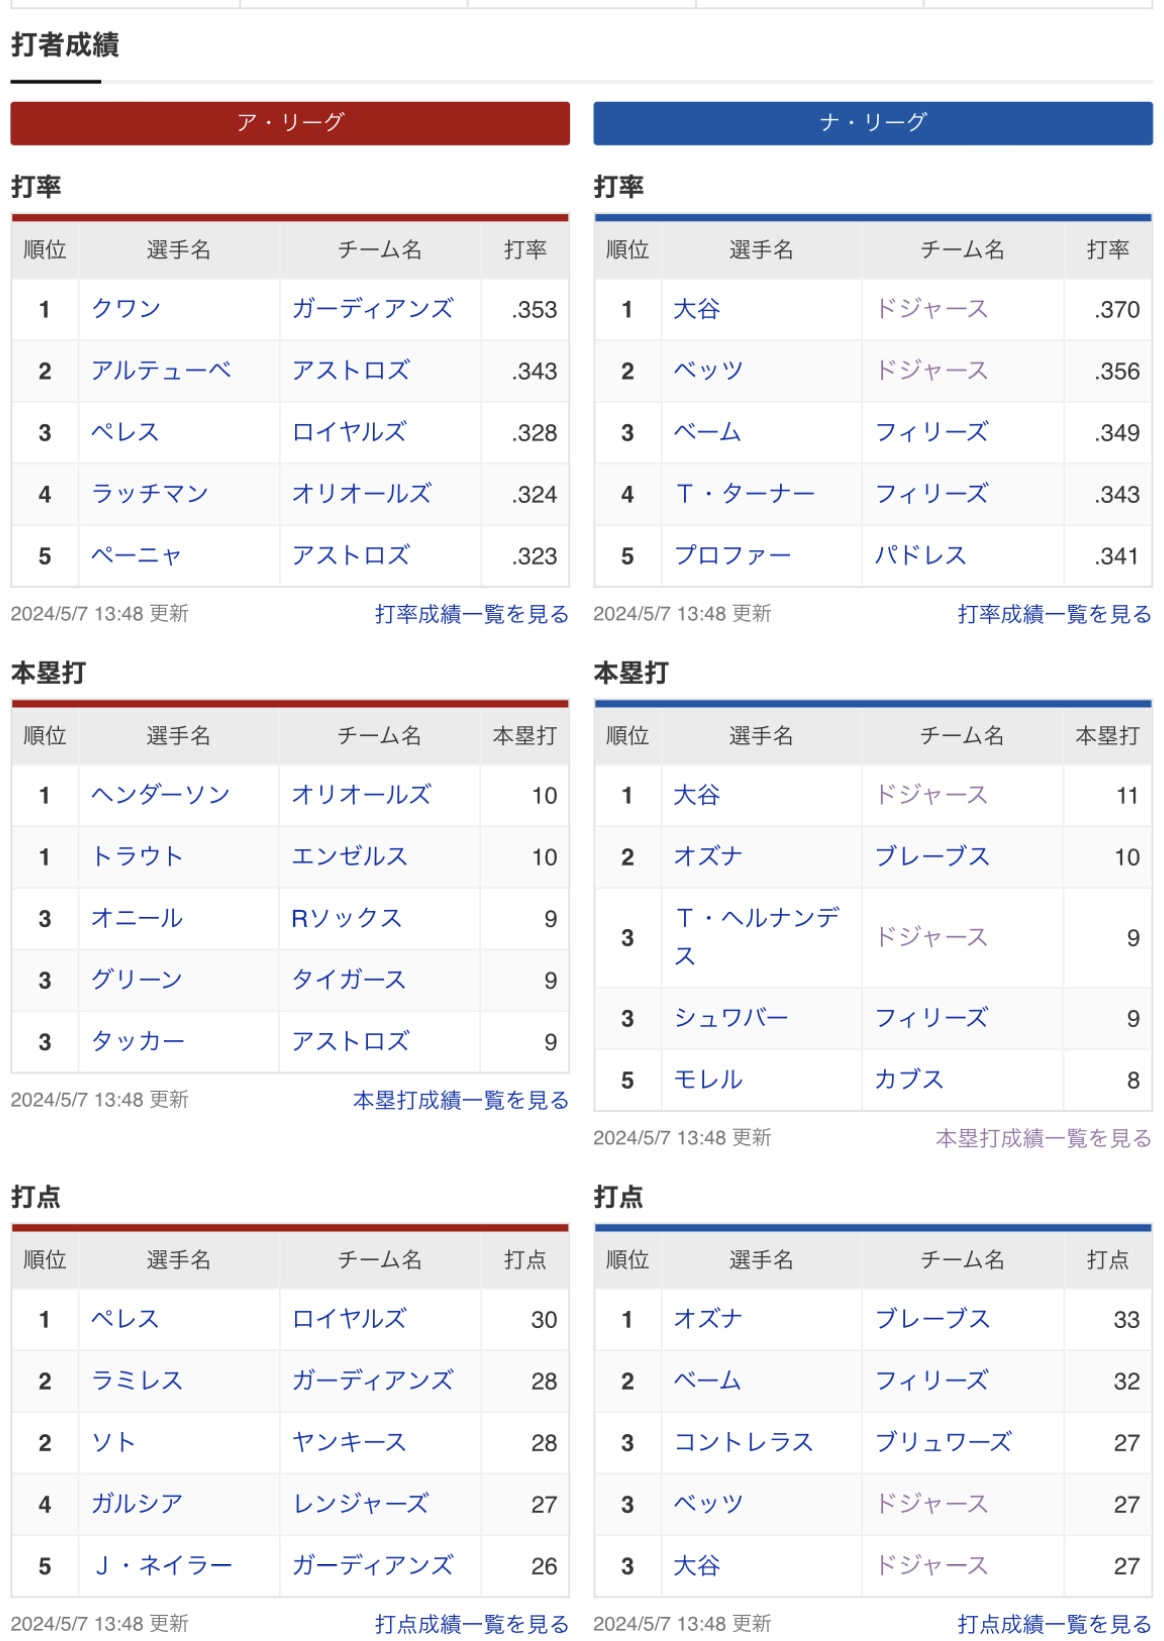Open player シュワバー in NL home runs
Viewport: 1164px width, 1641px height.
731,1018
